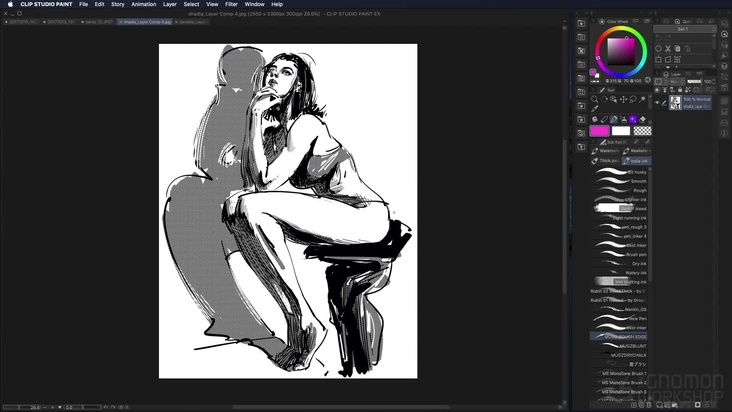Click the 3D cube icon in far-right dock

point(724,66)
